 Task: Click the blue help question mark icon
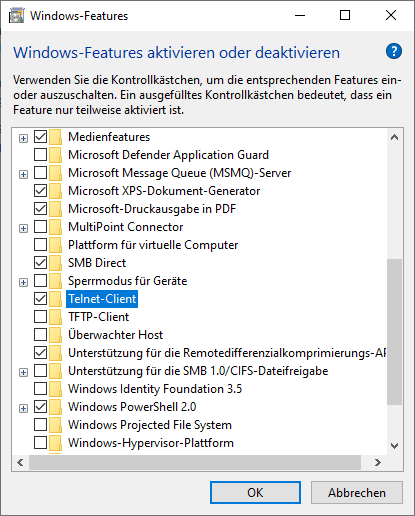[x=394, y=51]
